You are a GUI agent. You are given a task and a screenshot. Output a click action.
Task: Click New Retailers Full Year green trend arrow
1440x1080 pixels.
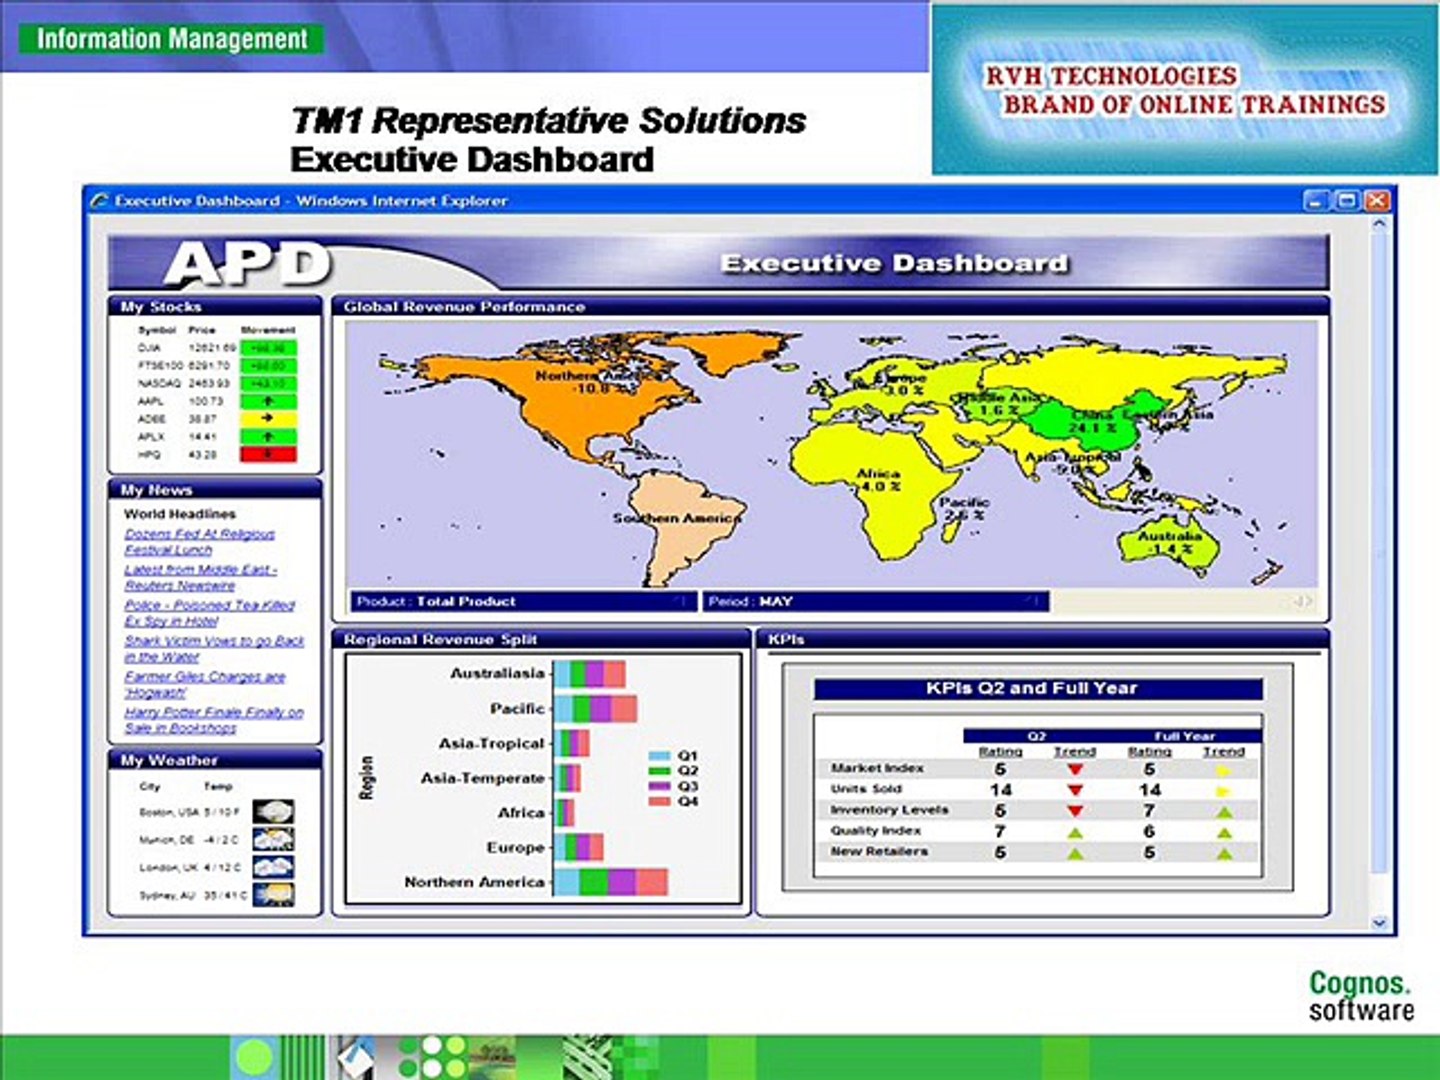tap(1223, 853)
